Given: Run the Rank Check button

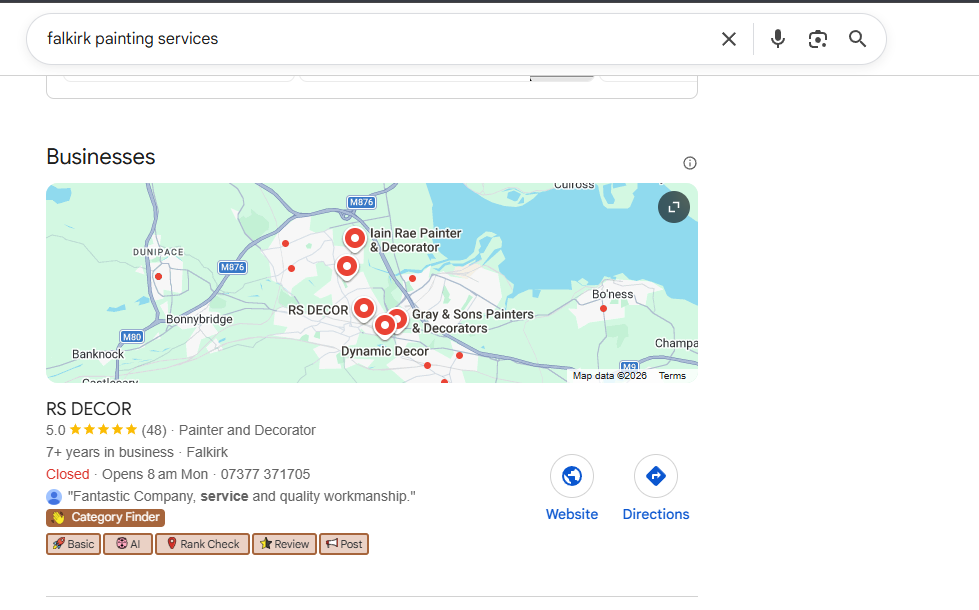Looking at the screenshot, I should pos(202,544).
